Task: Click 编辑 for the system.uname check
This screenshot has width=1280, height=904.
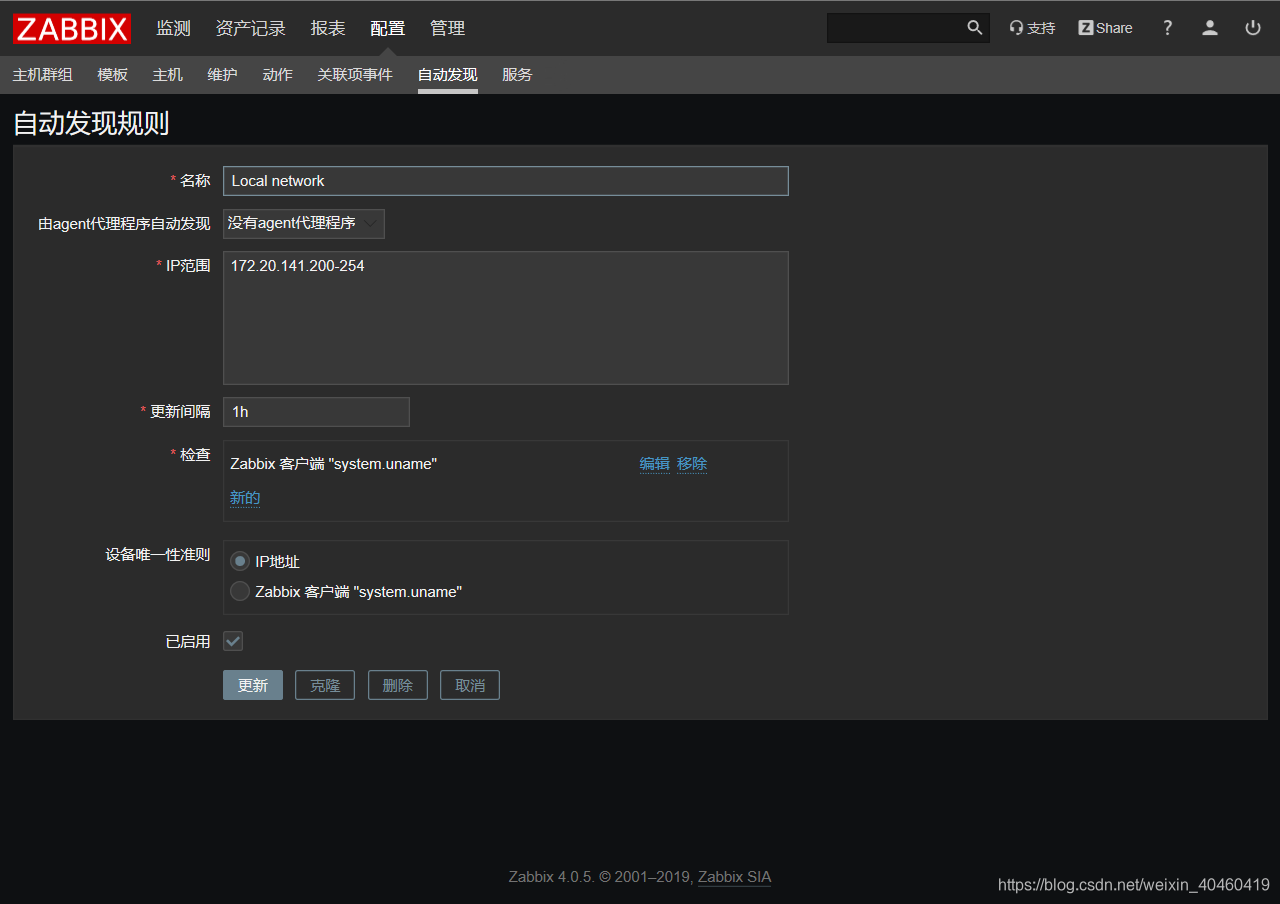Action: click(655, 464)
